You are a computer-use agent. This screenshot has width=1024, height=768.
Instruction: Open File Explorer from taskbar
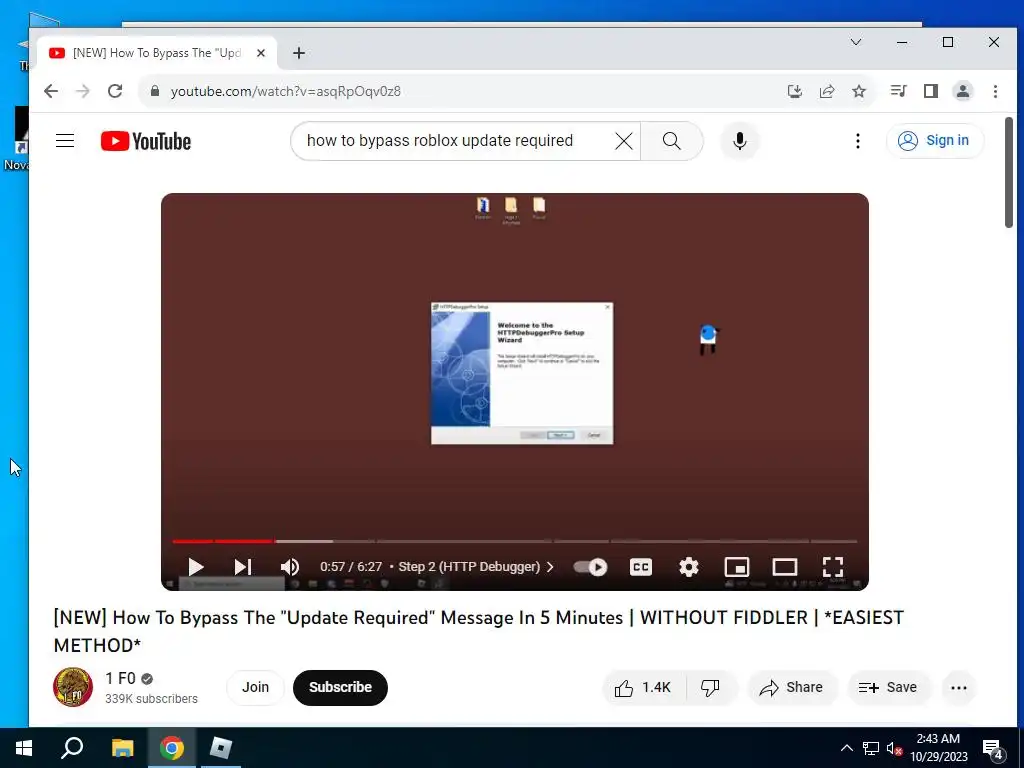click(x=122, y=747)
